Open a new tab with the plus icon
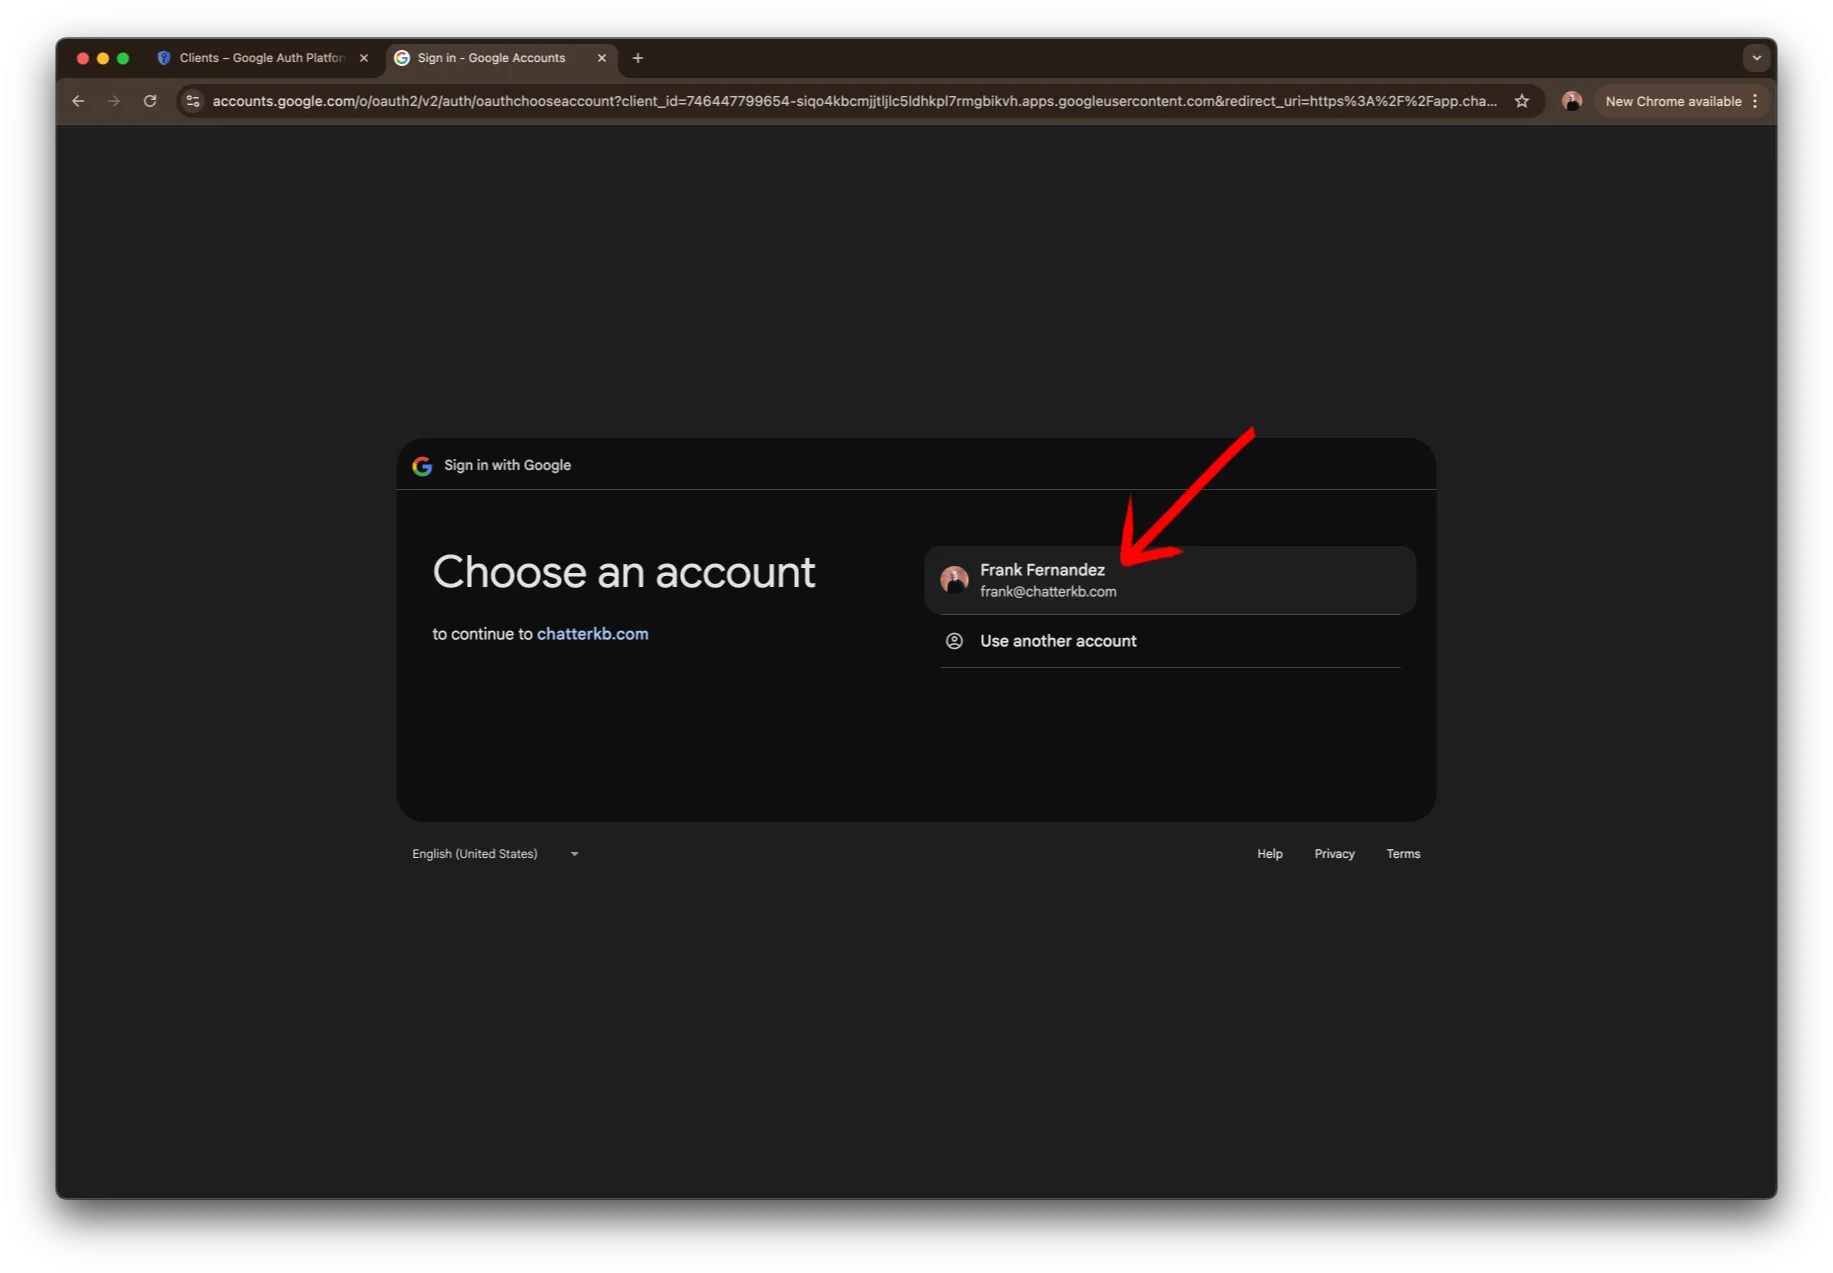 click(x=638, y=58)
